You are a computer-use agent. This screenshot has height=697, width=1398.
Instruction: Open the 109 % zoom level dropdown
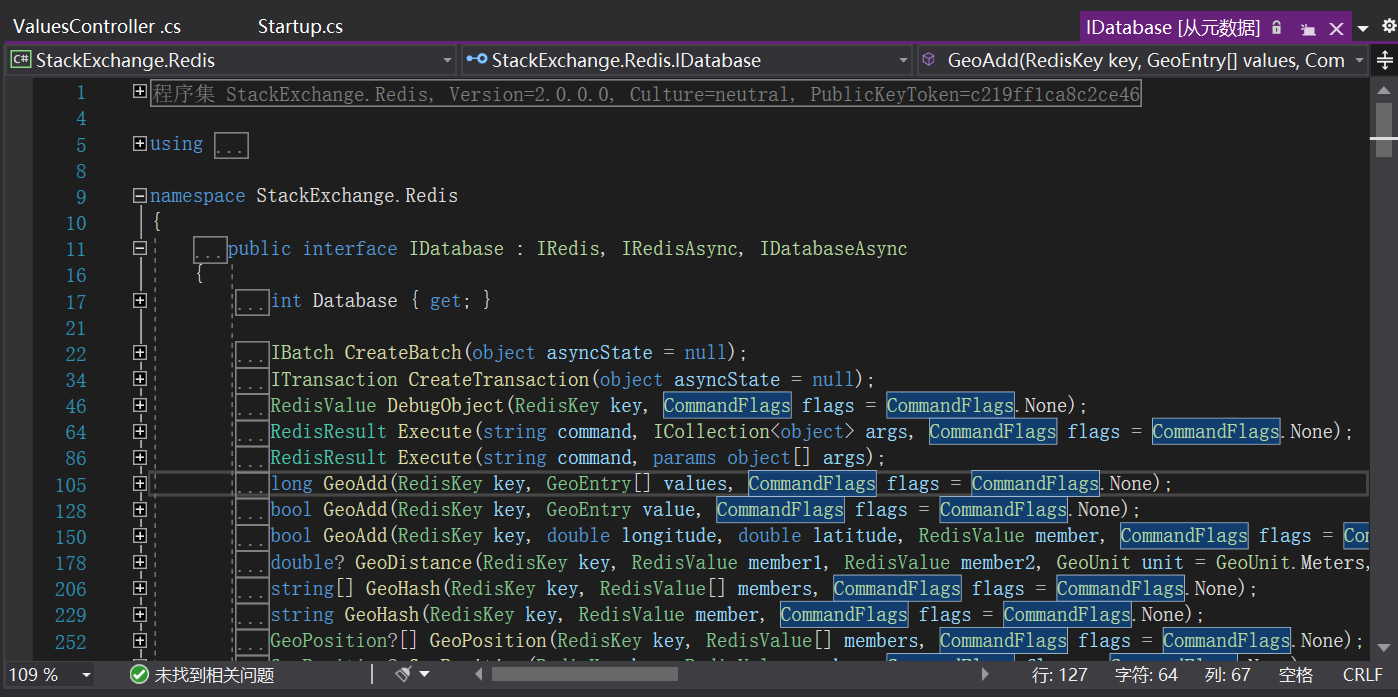(86, 675)
